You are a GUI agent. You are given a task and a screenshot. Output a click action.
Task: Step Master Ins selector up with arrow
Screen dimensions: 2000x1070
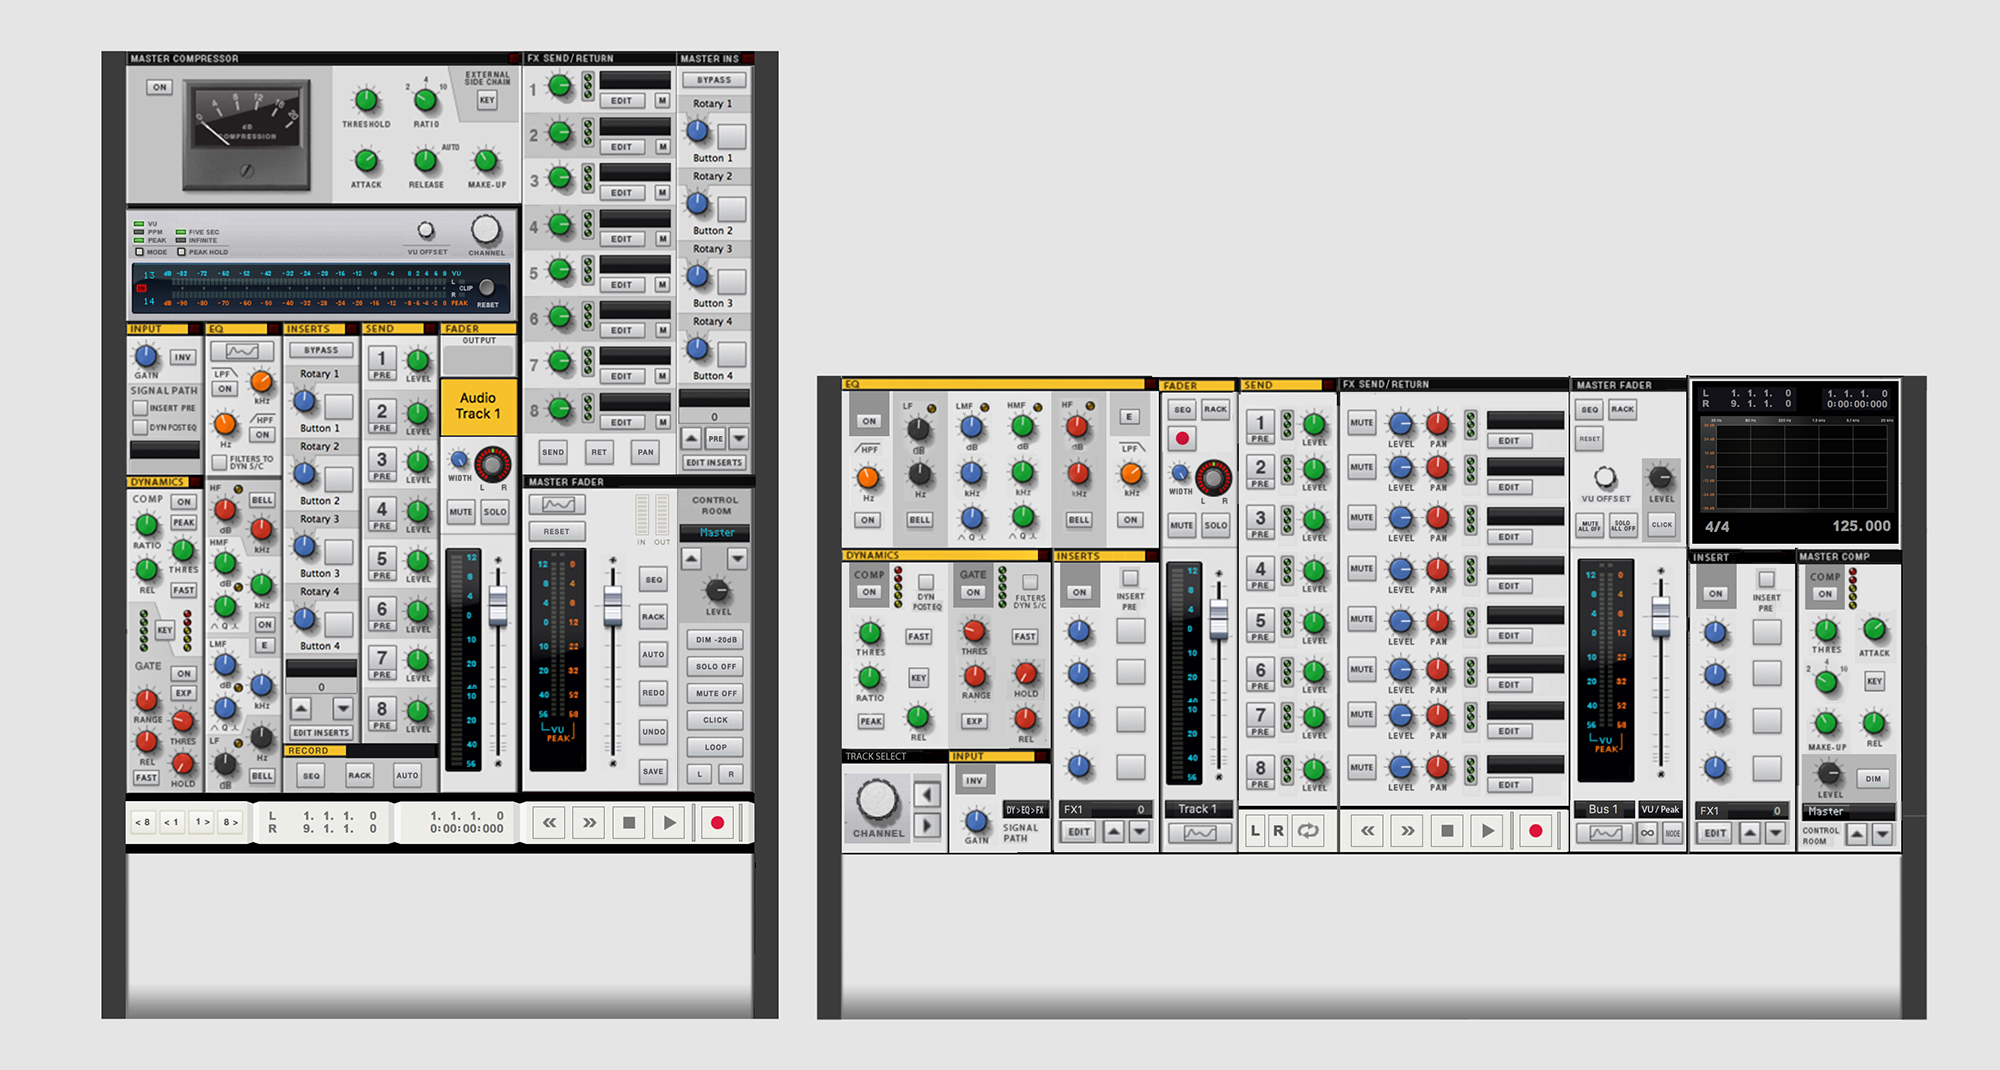(x=692, y=438)
